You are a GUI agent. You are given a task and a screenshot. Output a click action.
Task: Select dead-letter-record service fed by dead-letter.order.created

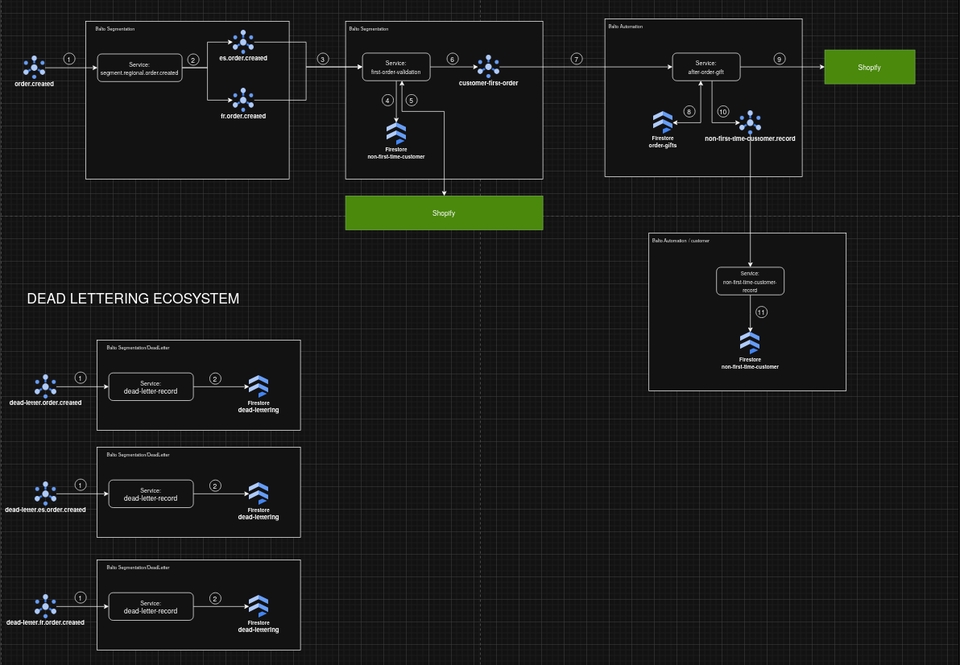151,387
